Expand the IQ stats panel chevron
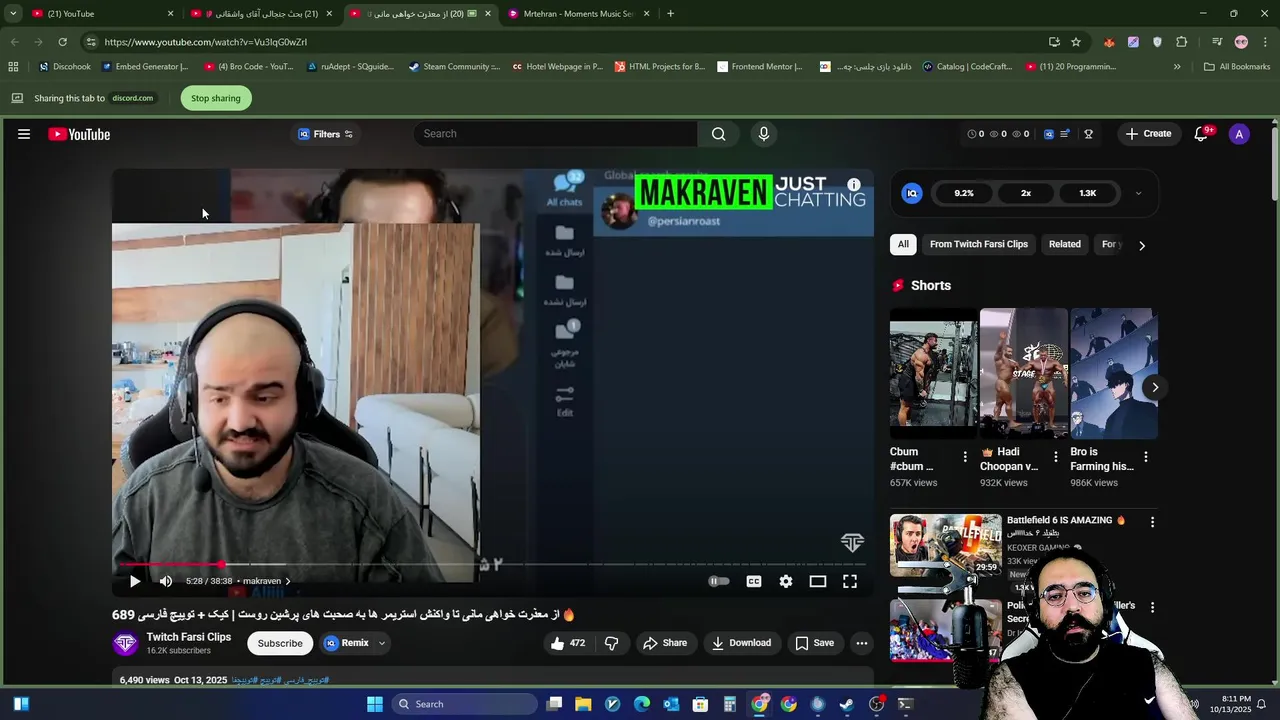 tap(1138, 193)
